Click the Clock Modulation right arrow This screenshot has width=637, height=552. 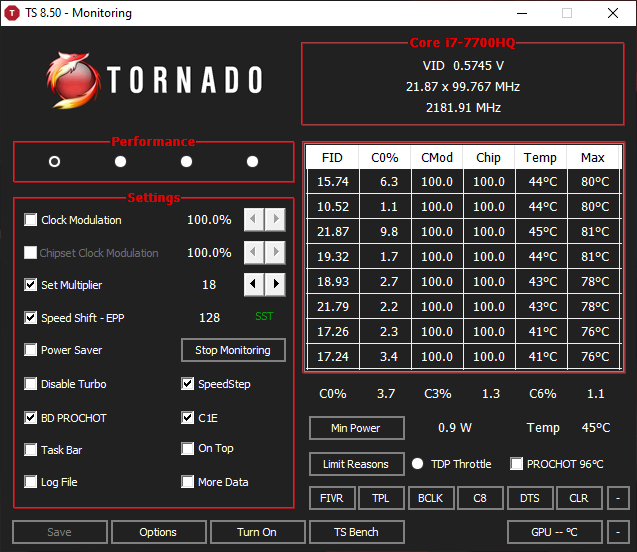pyautogui.click(x=275, y=219)
